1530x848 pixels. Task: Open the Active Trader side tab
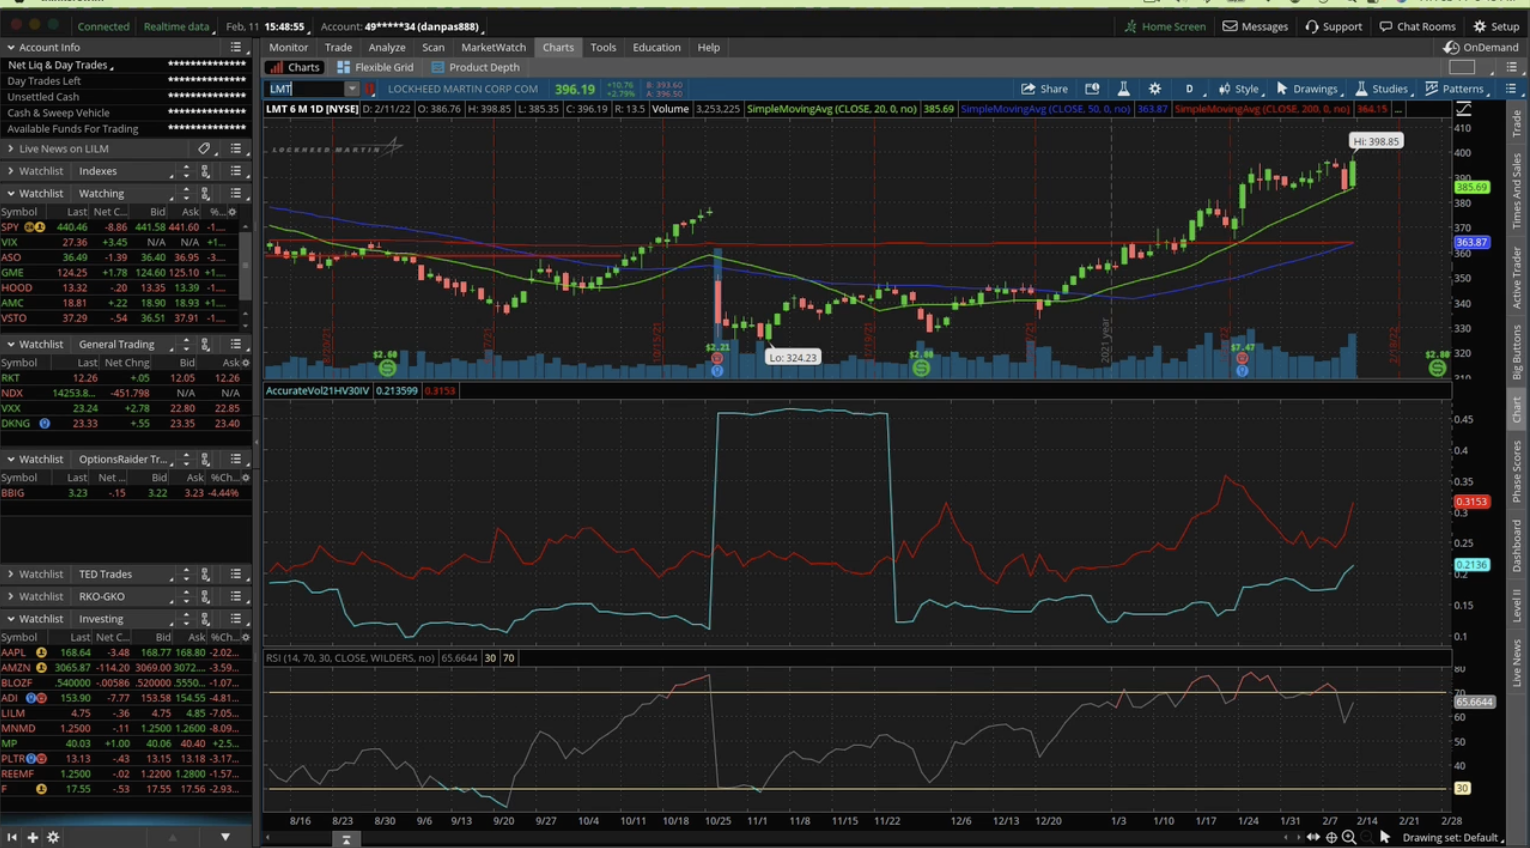click(1516, 277)
